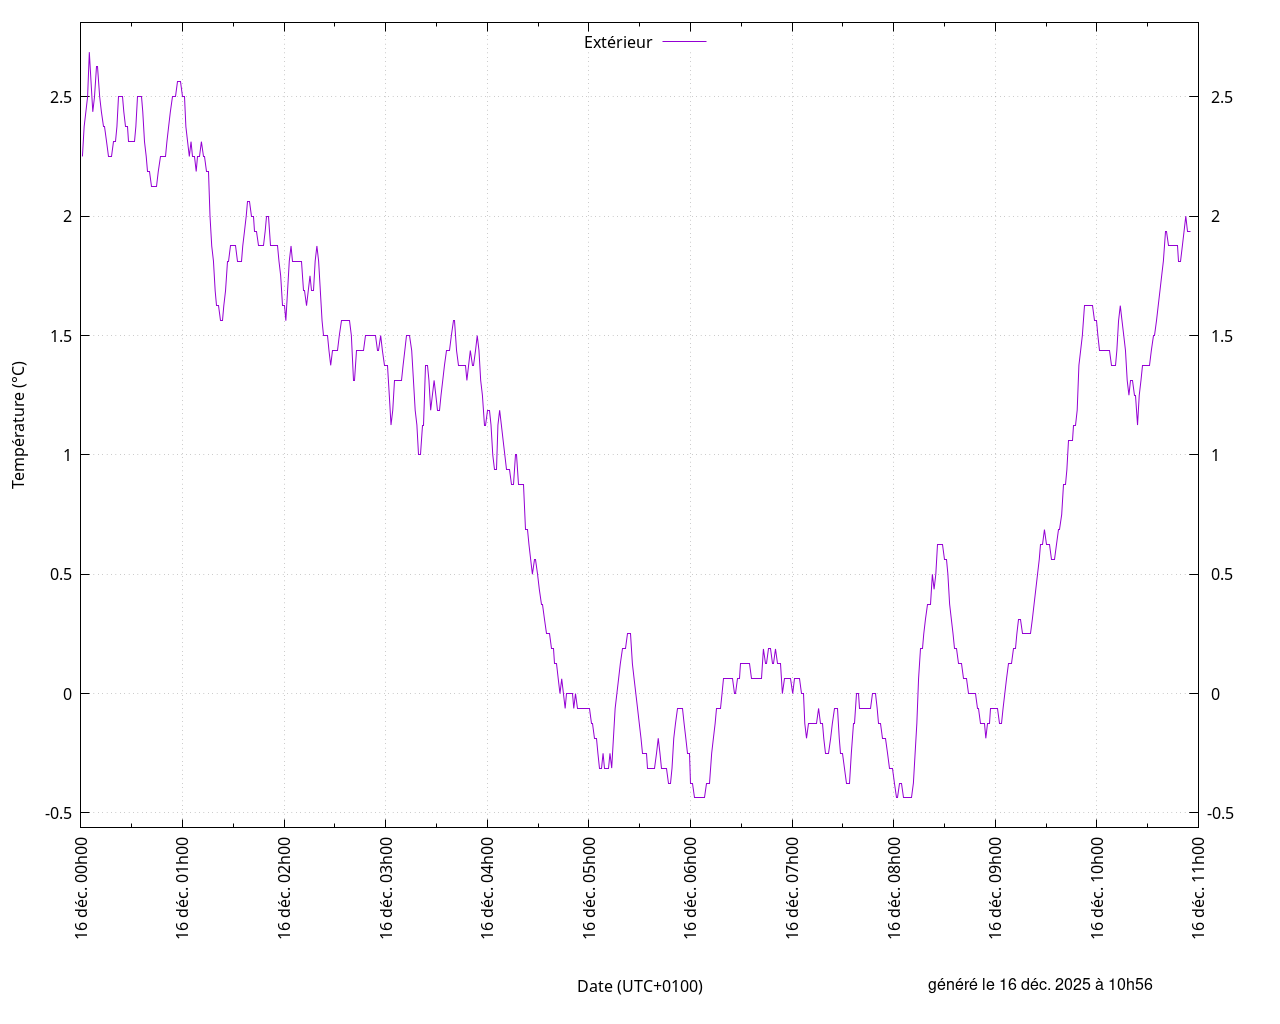Select the 1 label on left axis

click(67, 455)
